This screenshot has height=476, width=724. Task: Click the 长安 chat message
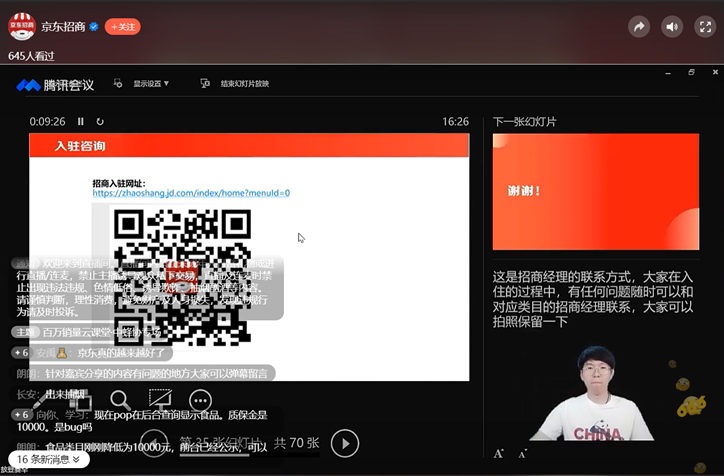point(51,394)
